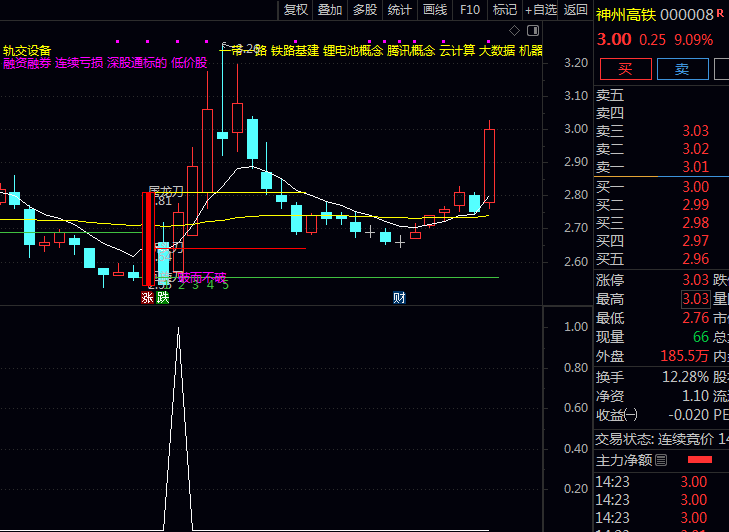This screenshot has height=532, width=729.
Task: Open the 标记 mark menu
Action: [x=505, y=10]
